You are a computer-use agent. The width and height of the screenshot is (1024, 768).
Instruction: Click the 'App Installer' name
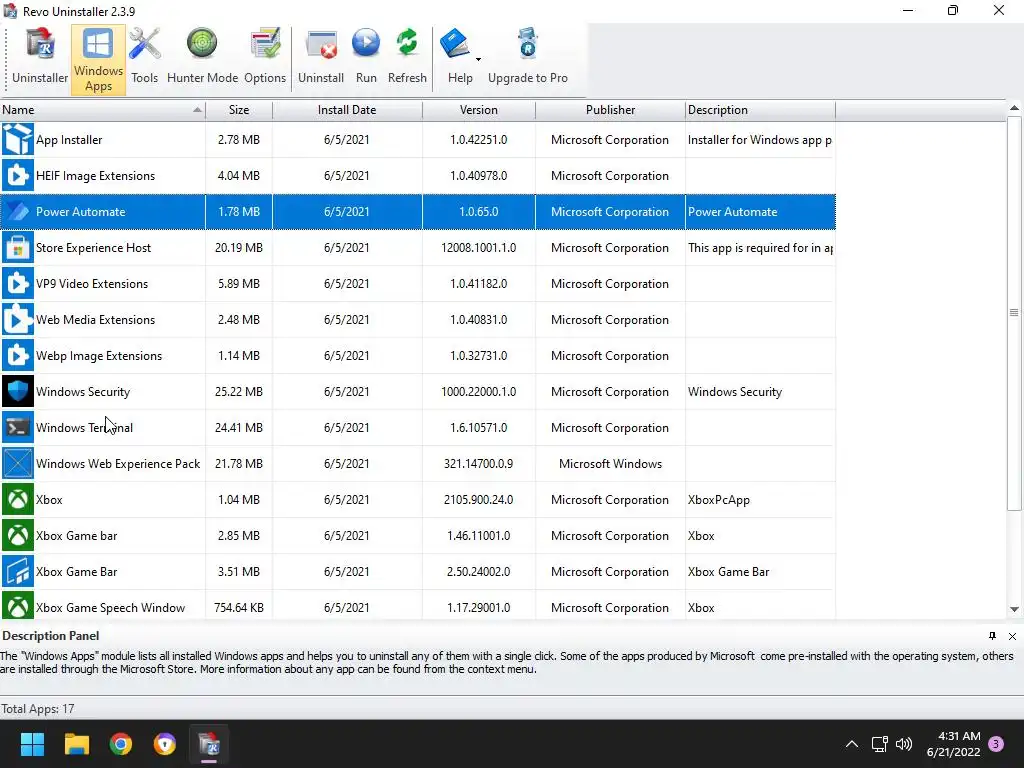pos(69,140)
